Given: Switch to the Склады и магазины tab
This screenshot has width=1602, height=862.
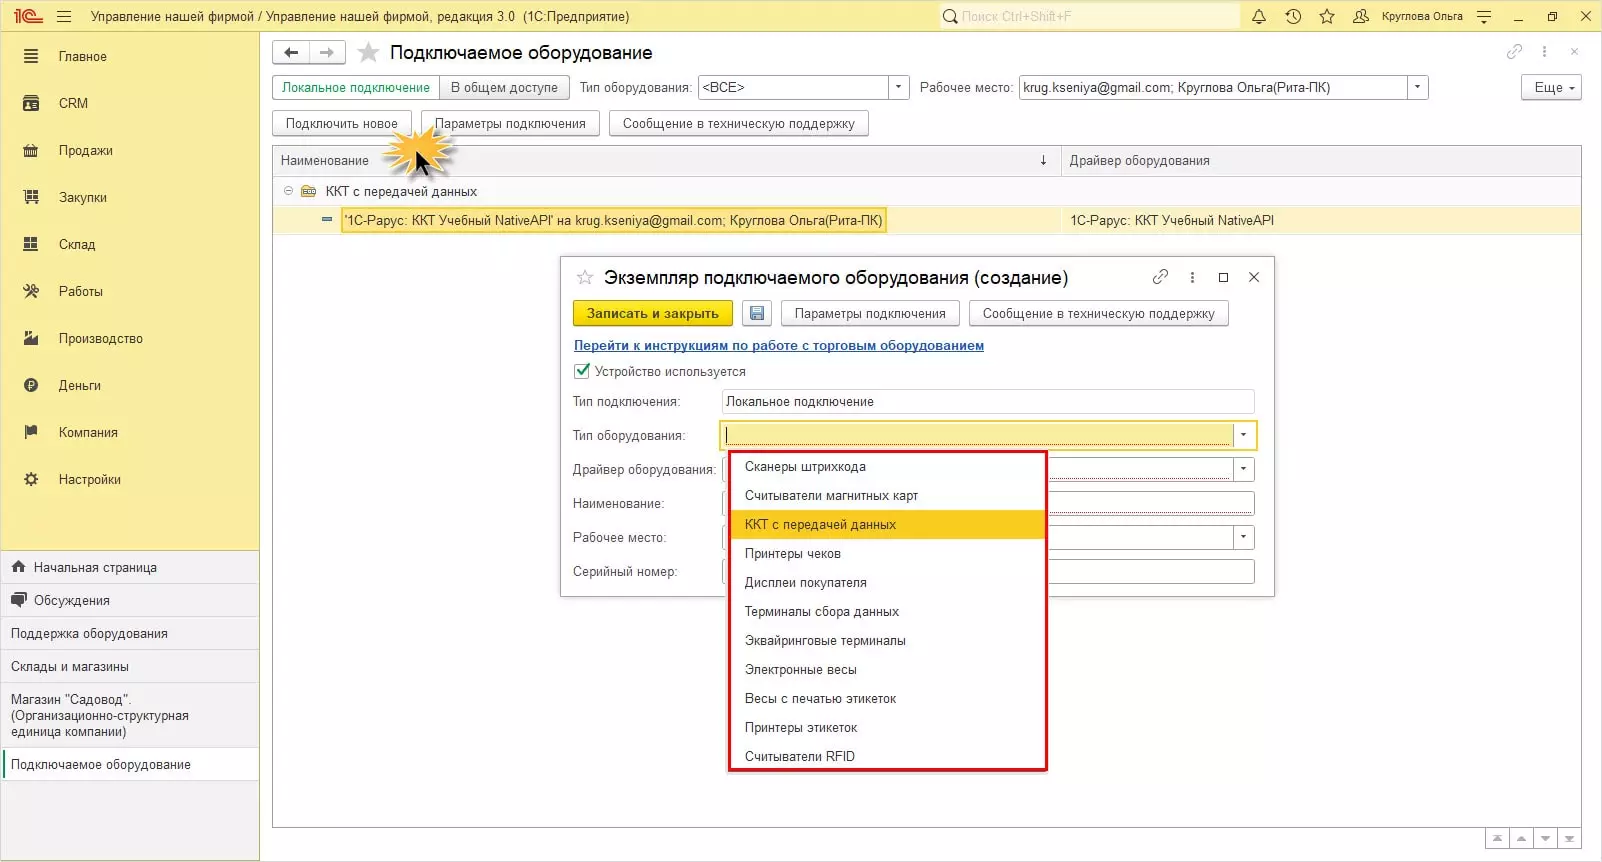Looking at the screenshot, I should [130, 666].
